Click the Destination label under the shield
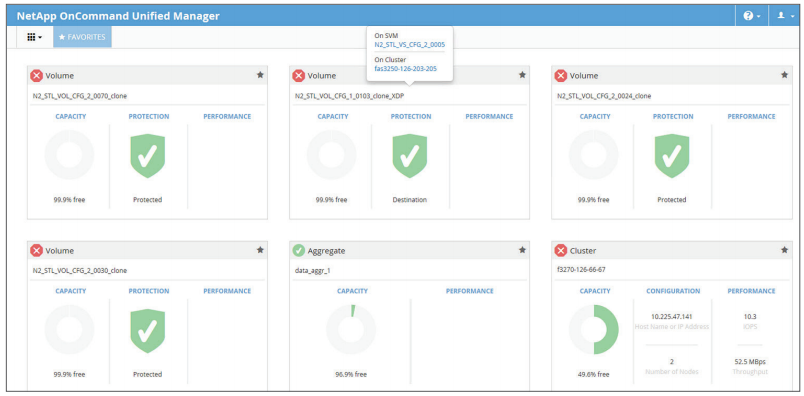This screenshot has width=804, height=396. tap(410, 200)
